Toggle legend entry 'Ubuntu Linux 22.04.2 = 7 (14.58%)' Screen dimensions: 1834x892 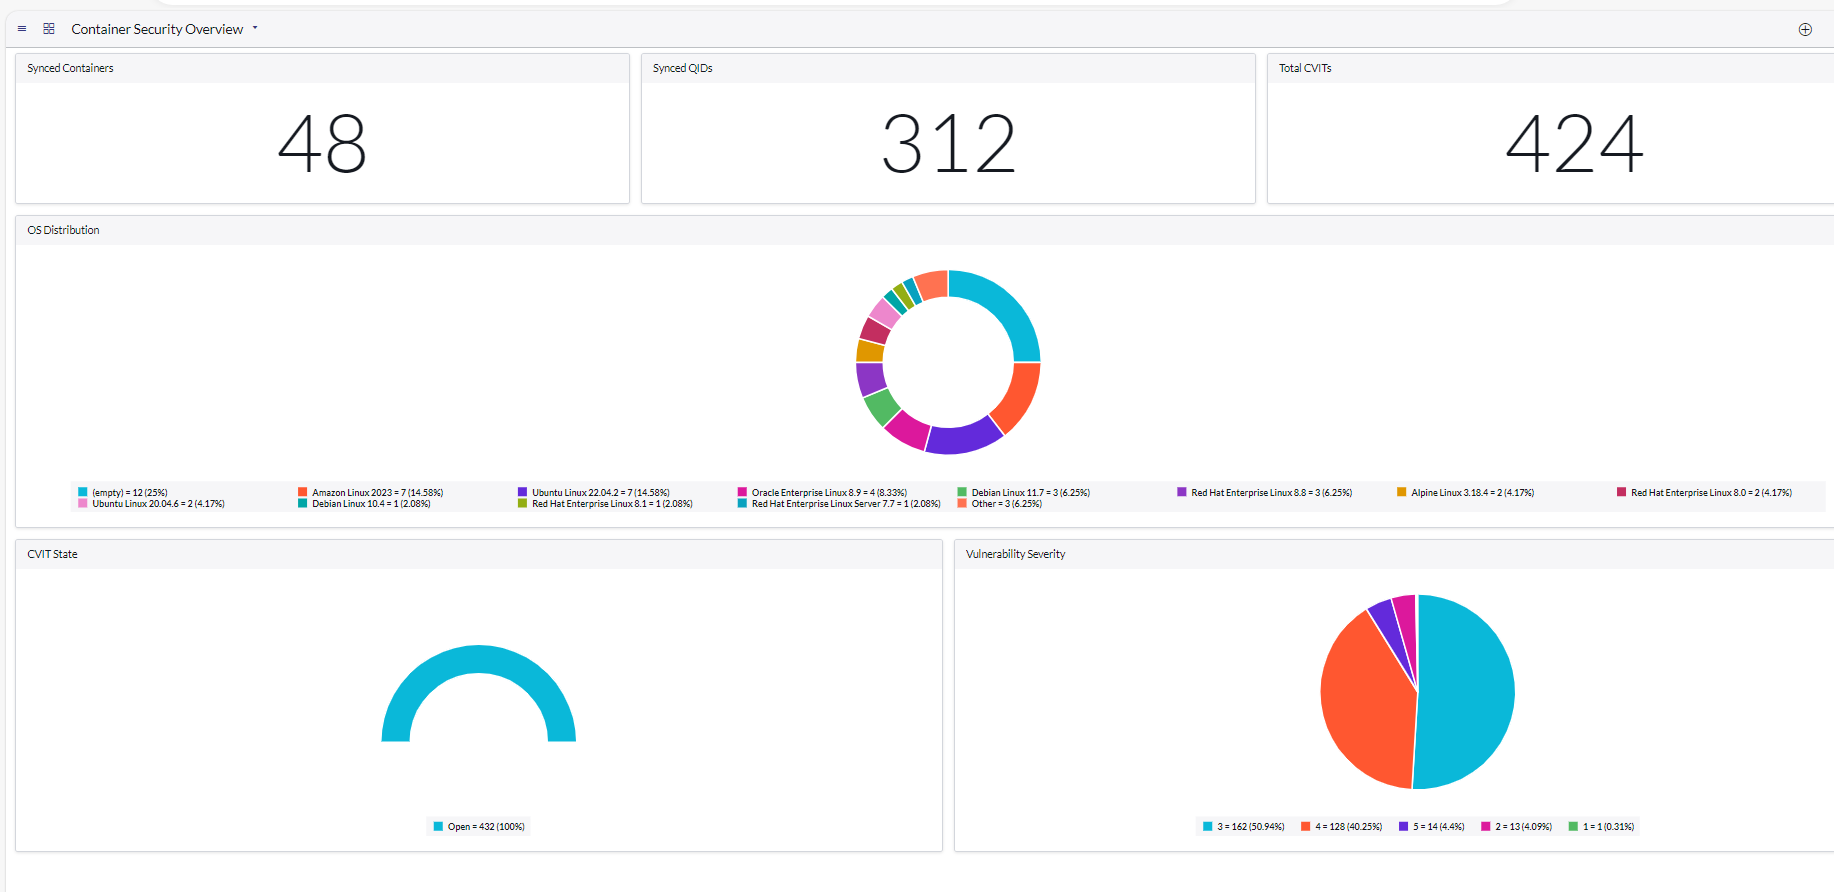[594, 492]
